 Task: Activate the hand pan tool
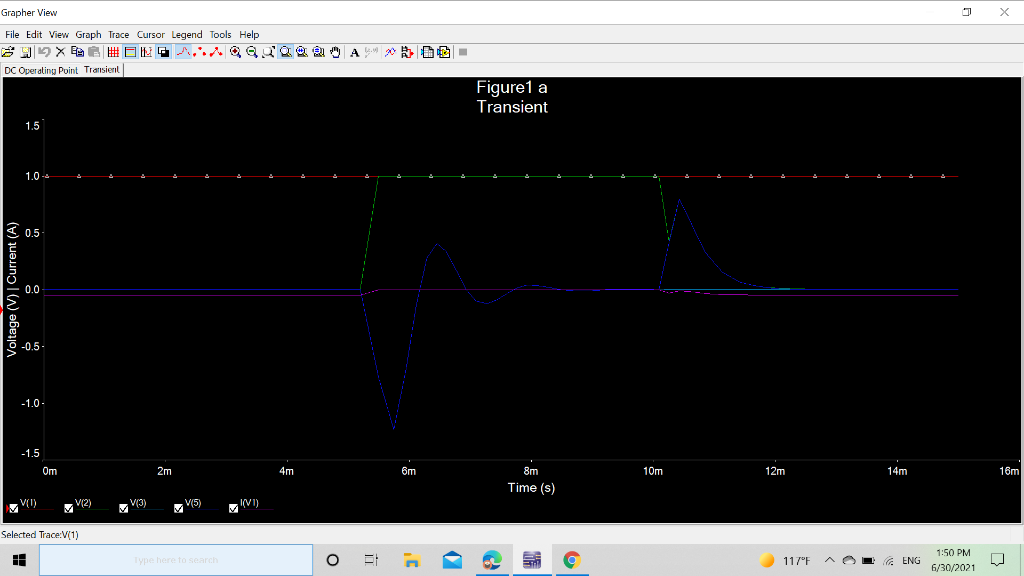(x=334, y=52)
